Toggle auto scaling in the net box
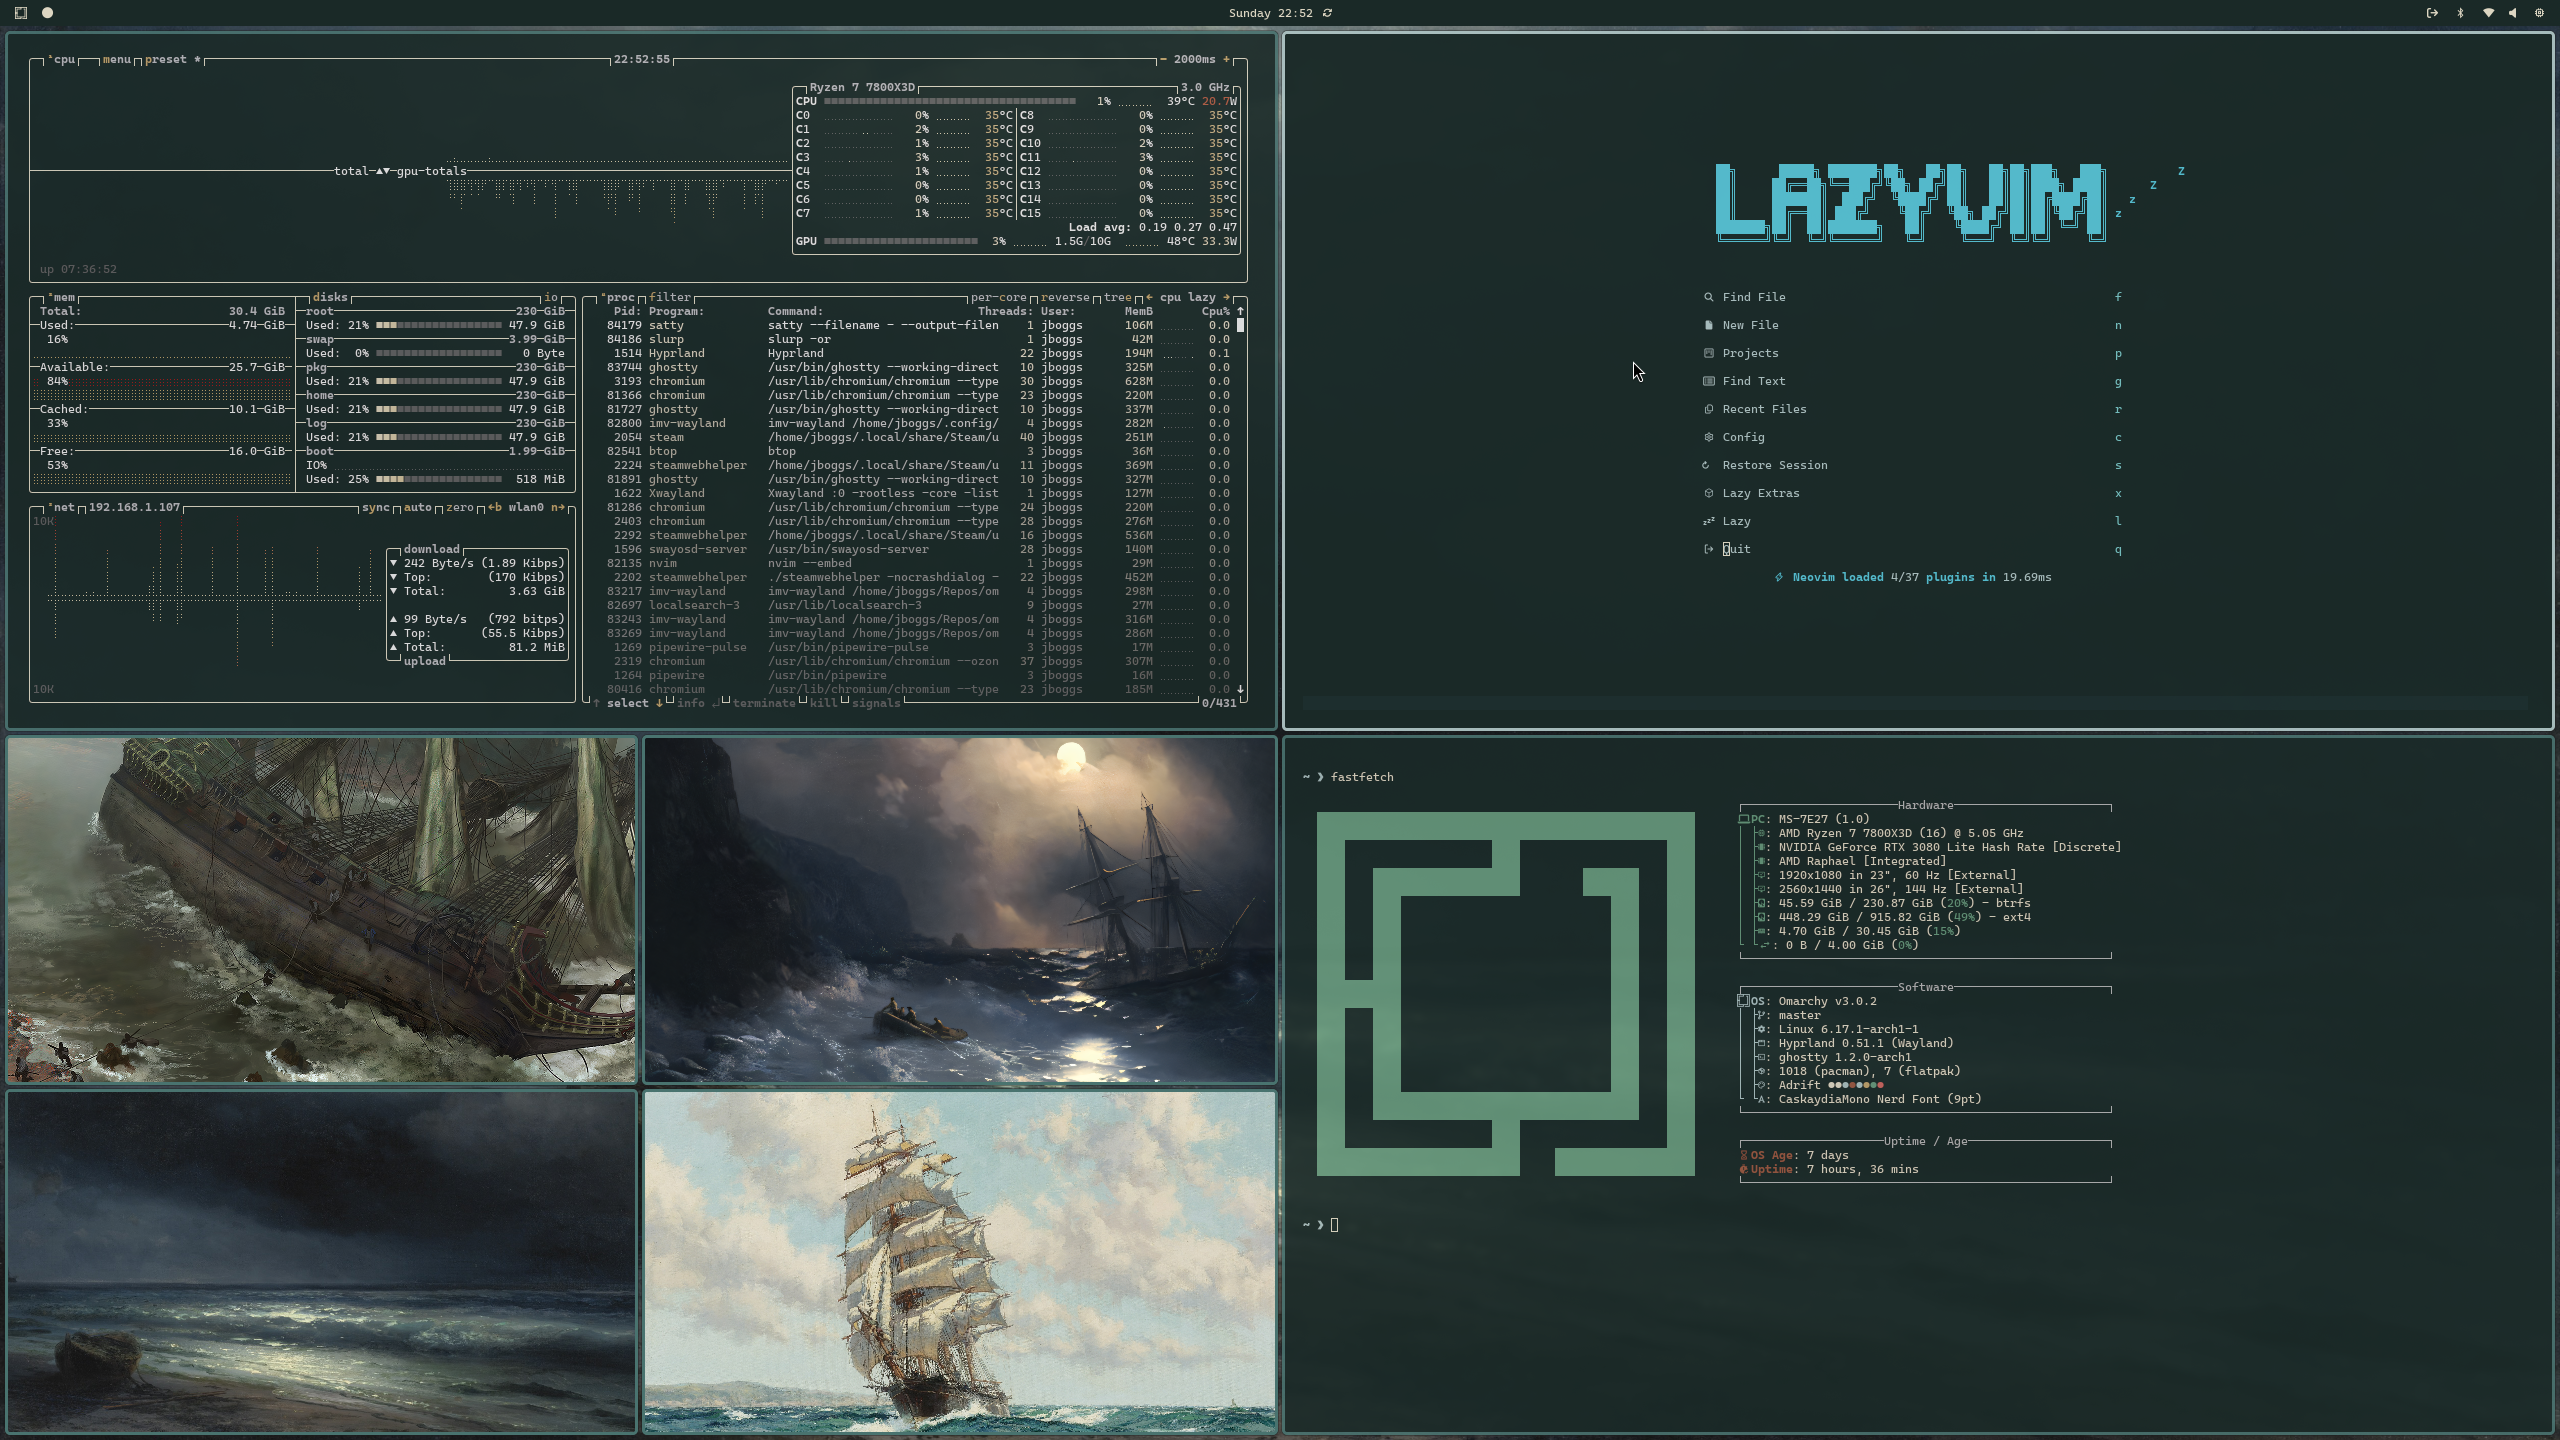This screenshot has height=1440, width=2560. tap(418, 507)
